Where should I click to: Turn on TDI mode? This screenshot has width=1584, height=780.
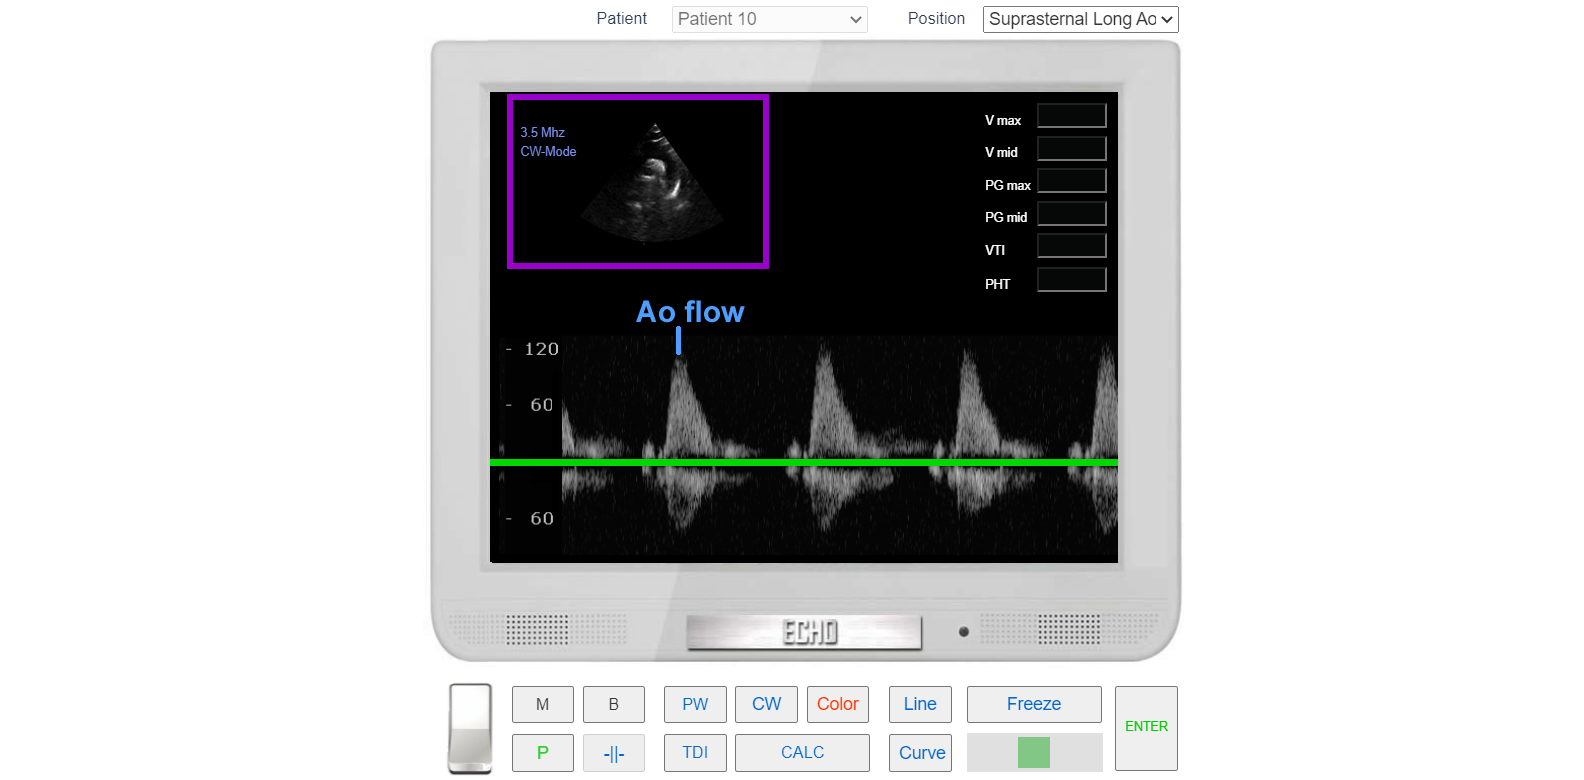(x=695, y=753)
